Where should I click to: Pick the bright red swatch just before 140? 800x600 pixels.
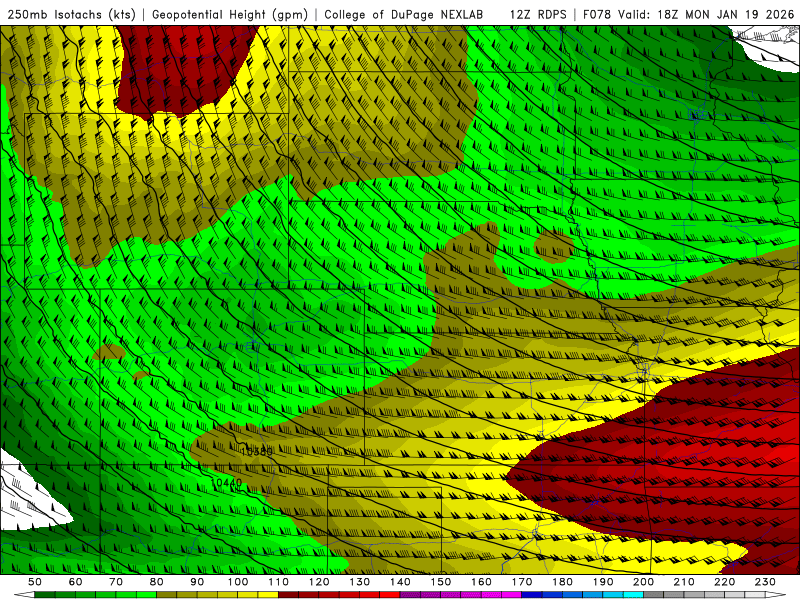[x=390, y=595]
